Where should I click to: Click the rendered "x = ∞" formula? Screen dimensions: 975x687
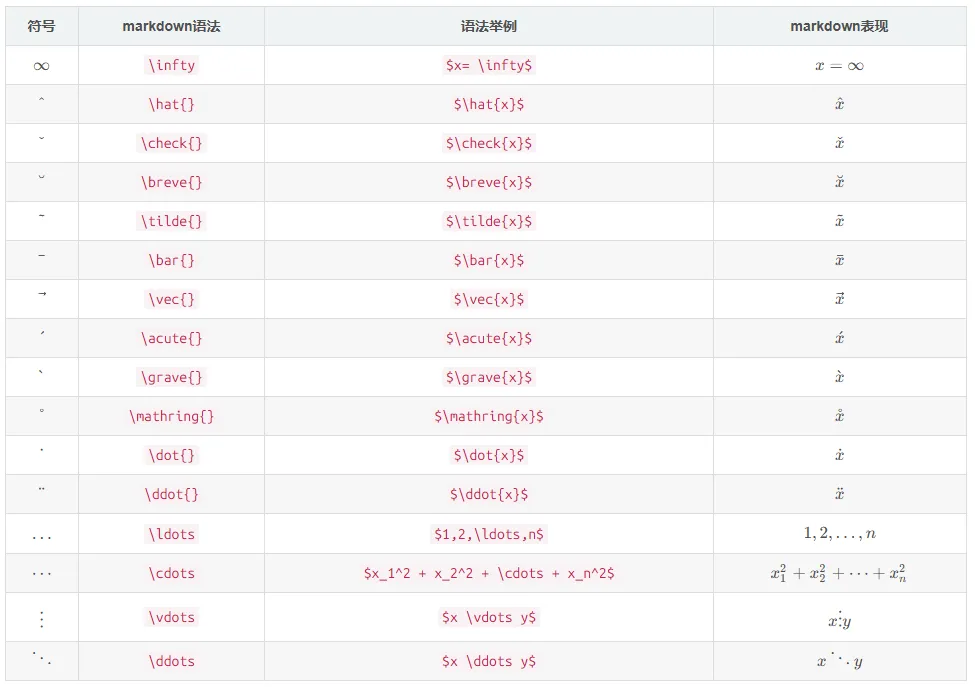pyautogui.click(x=839, y=66)
